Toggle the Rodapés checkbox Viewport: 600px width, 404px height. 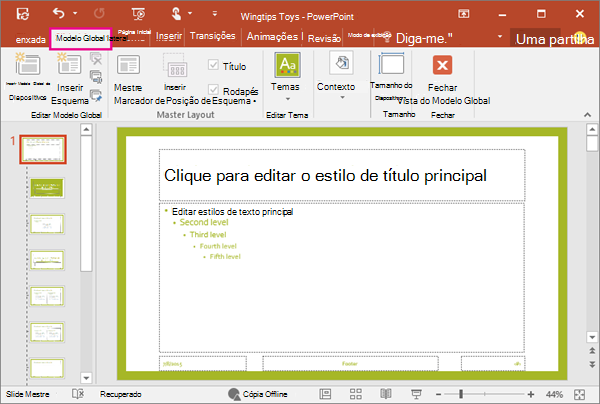point(213,90)
